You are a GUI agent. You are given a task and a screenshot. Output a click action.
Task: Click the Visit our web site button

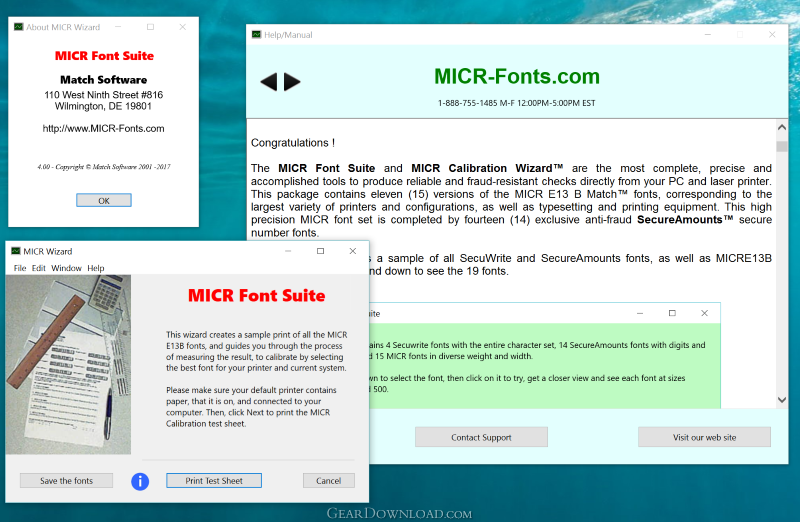click(x=704, y=437)
